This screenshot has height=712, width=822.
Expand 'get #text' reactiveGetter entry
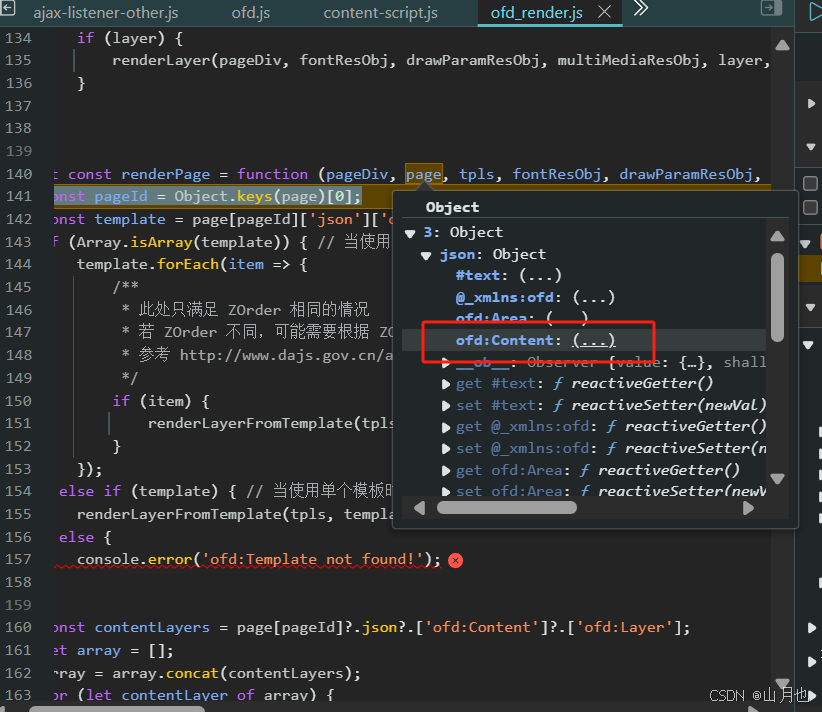tap(446, 384)
